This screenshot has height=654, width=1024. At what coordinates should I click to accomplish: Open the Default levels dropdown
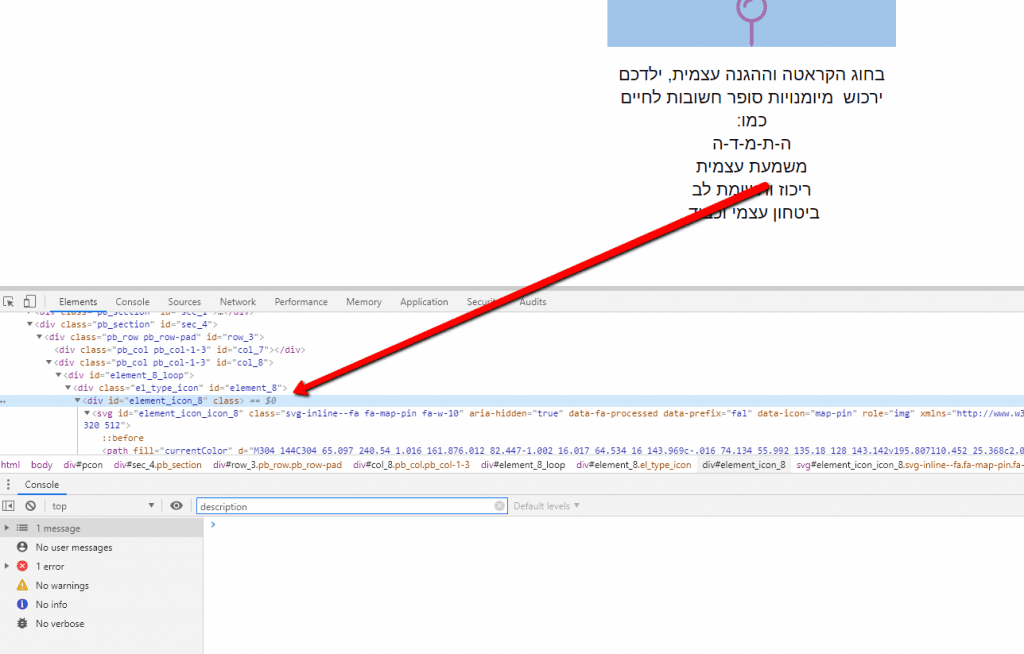point(546,506)
